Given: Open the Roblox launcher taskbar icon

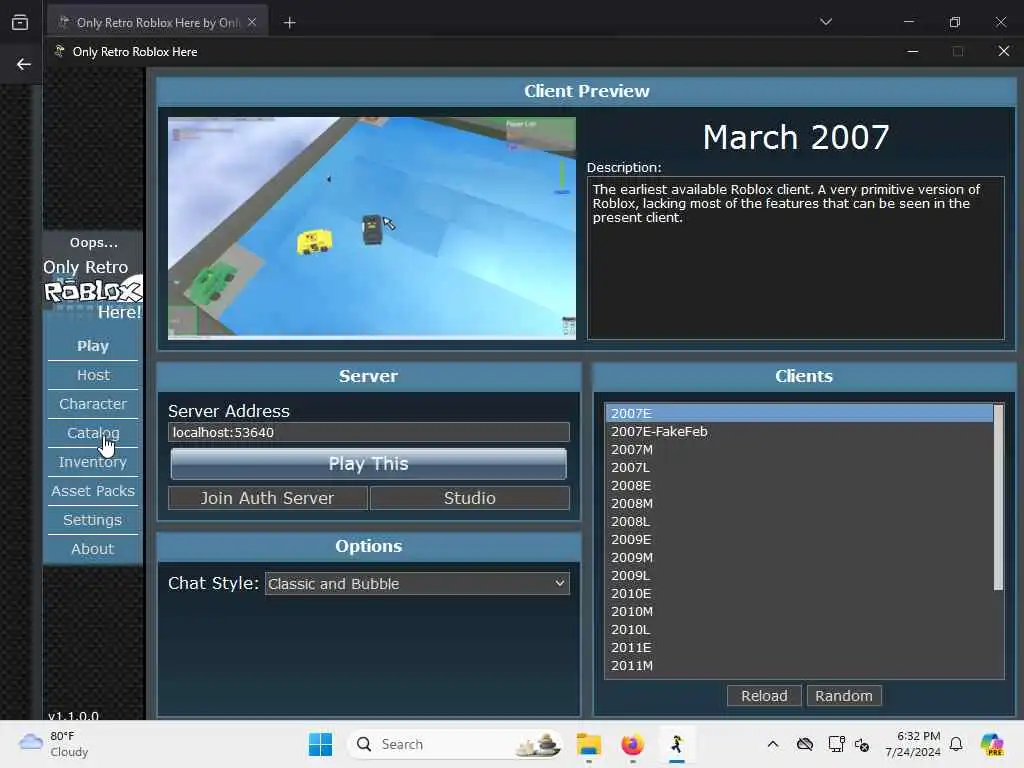Looking at the screenshot, I should click(677, 744).
